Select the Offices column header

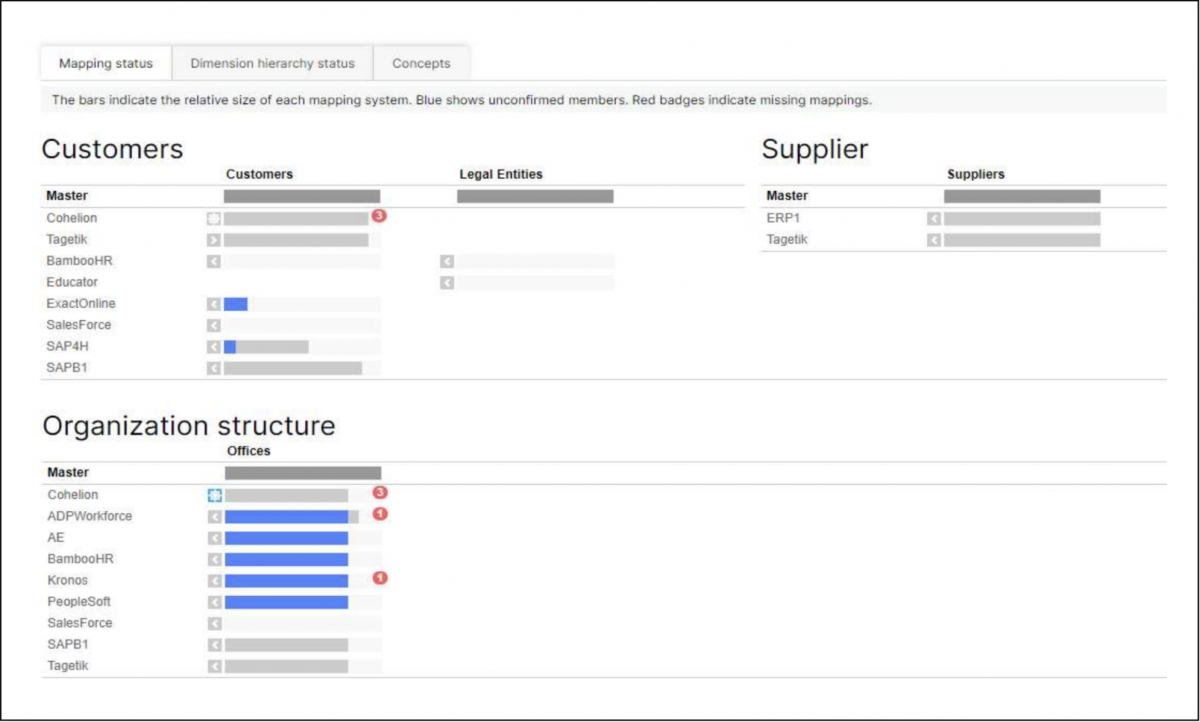pyautogui.click(x=249, y=451)
